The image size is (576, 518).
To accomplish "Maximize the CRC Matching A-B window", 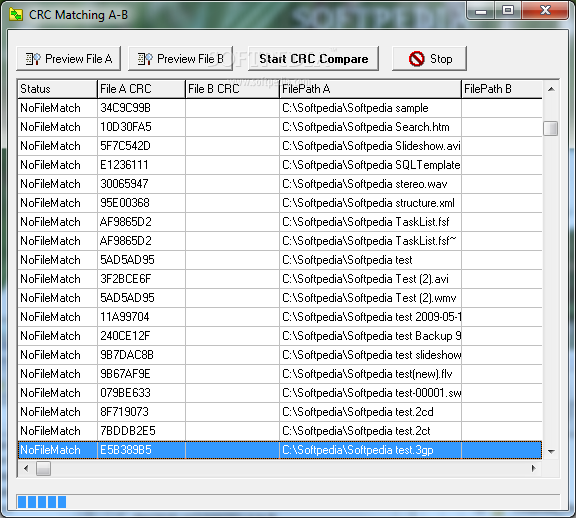I will coord(508,11).
